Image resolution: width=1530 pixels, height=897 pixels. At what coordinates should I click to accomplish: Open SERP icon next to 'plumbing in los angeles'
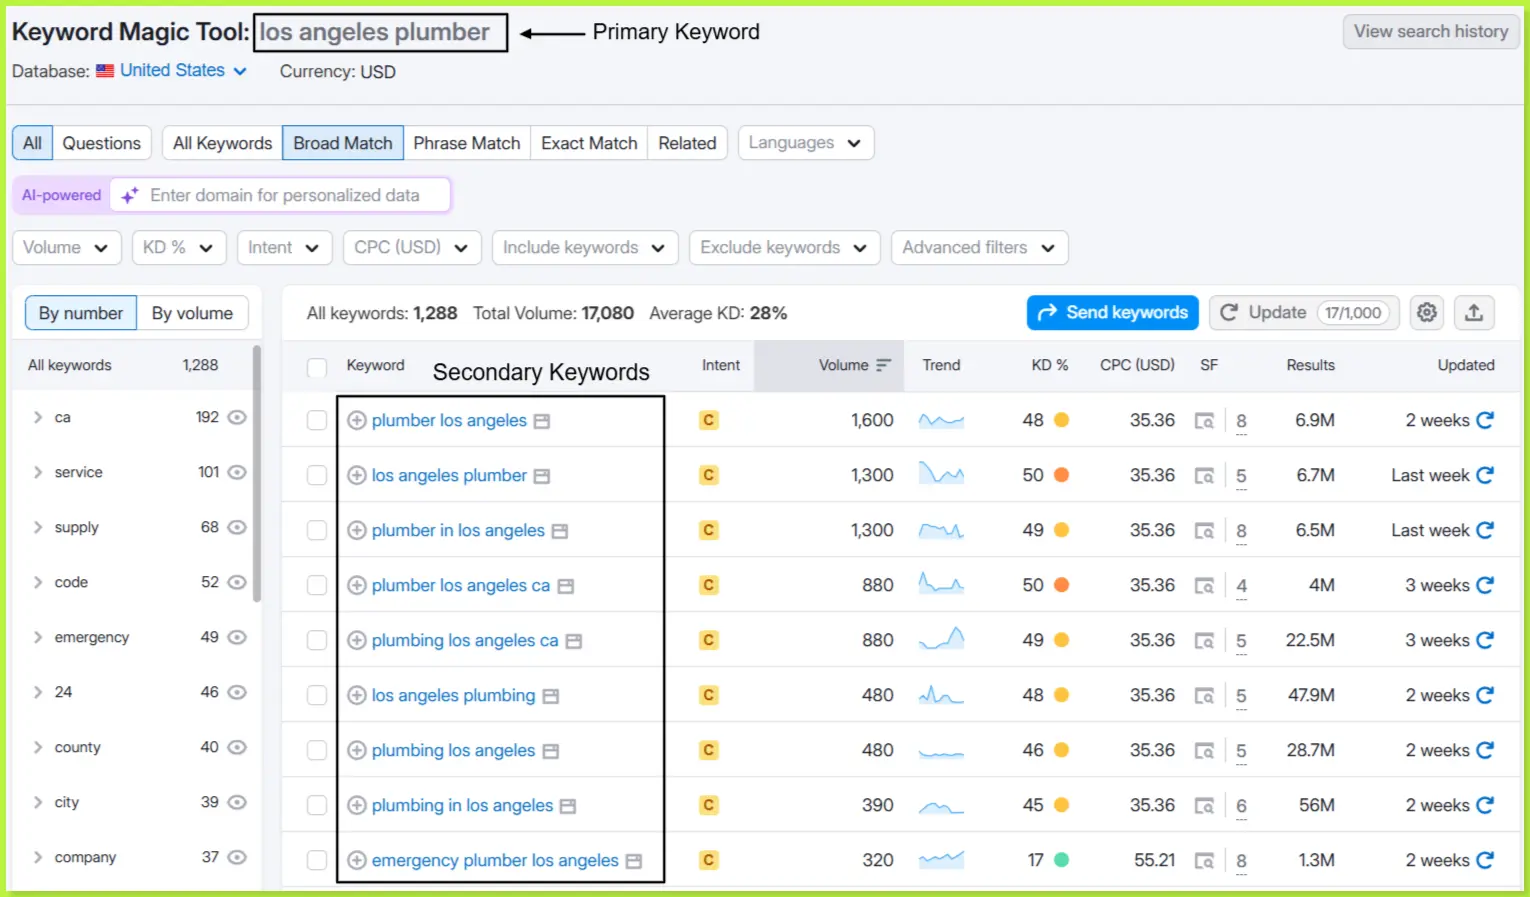568,806
